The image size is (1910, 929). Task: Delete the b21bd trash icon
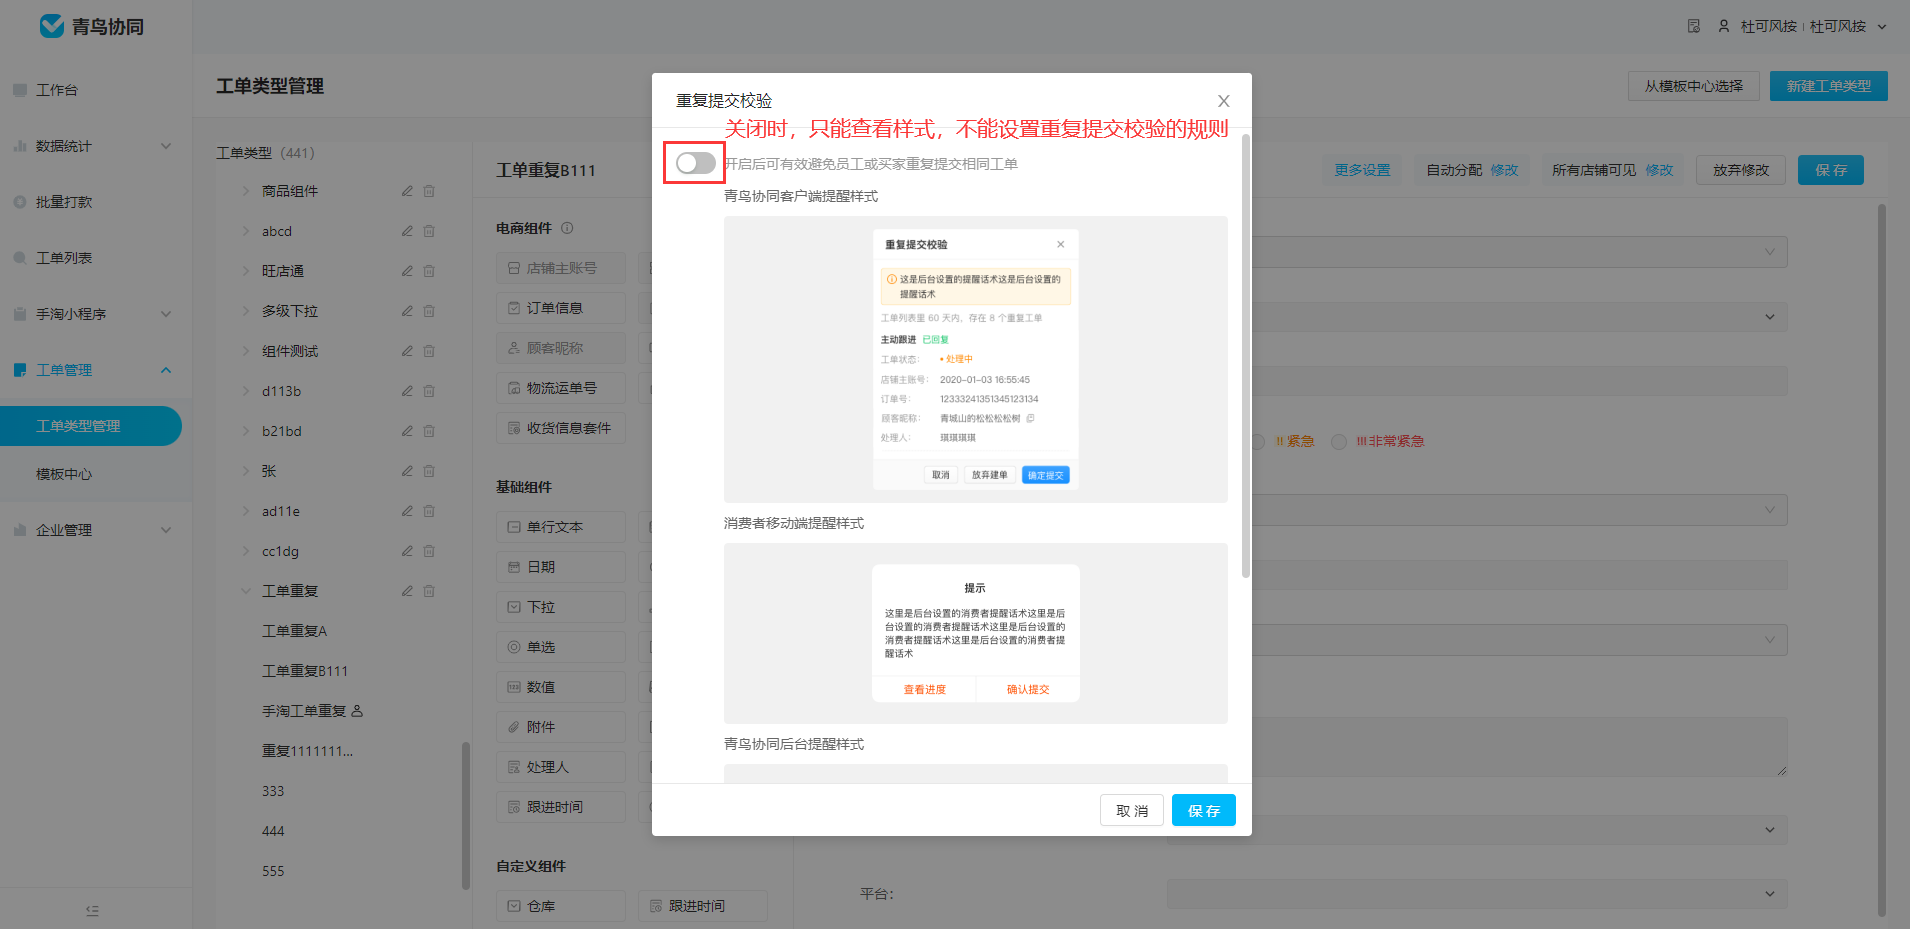click(x=429, y=431)
